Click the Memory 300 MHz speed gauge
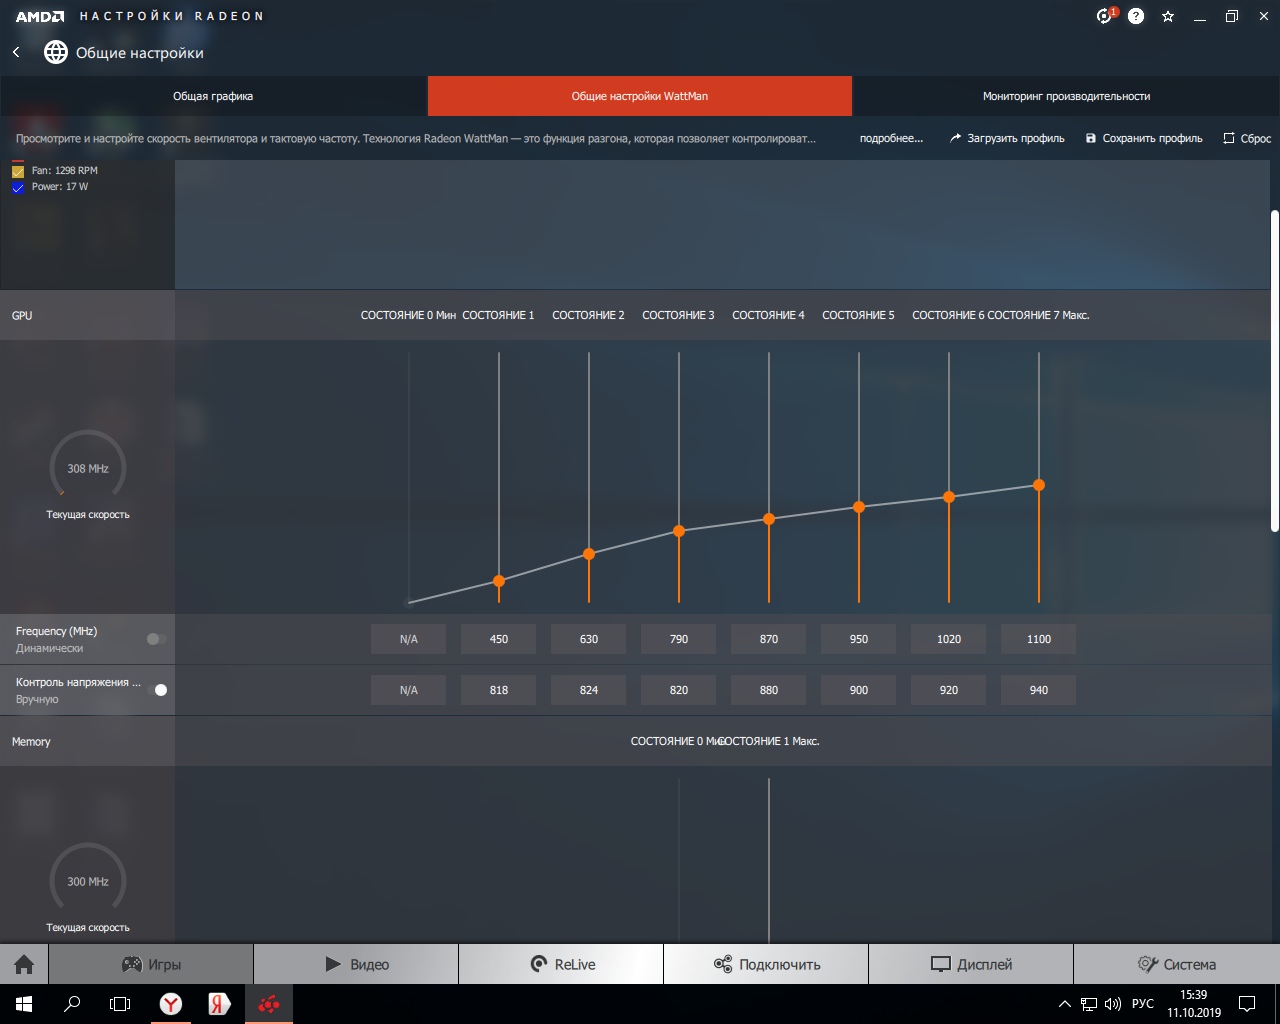1280x1024 pixels. (x=88, y=881)
